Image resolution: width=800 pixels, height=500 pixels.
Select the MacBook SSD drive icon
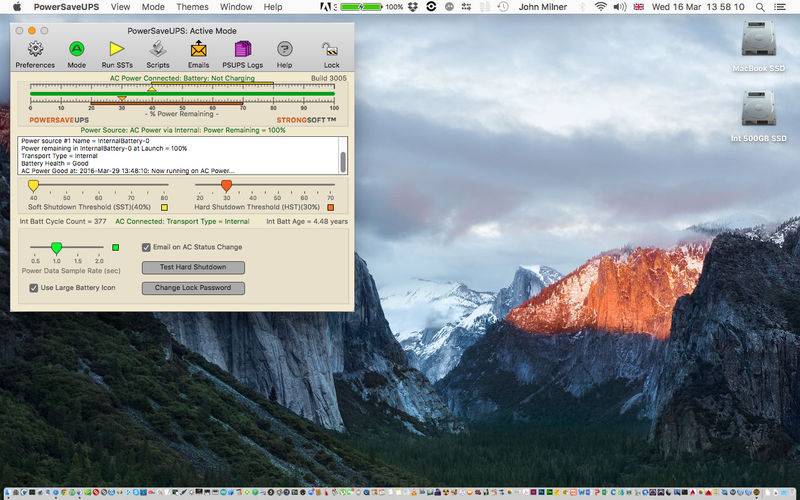[x=759, y=39]
